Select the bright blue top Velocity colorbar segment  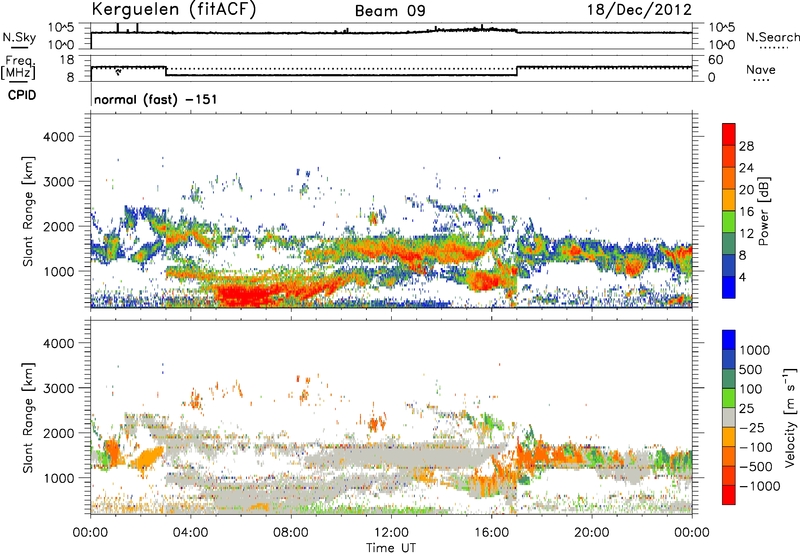pos(729,340)
